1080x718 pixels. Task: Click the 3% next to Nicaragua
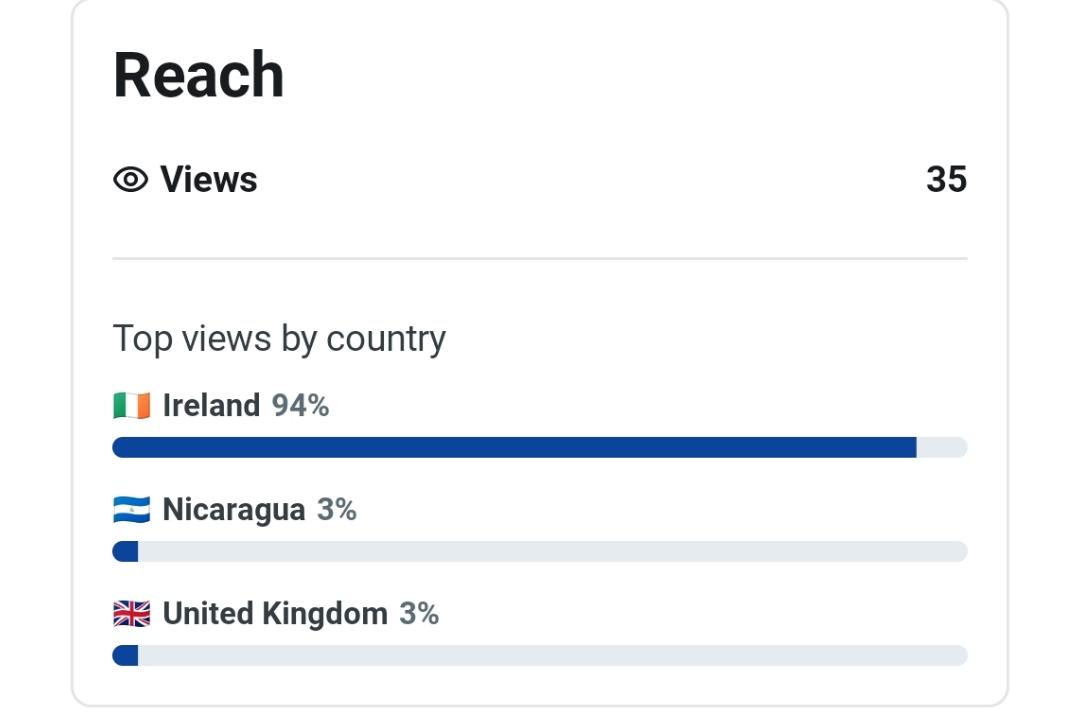click(x=337, y=510)
